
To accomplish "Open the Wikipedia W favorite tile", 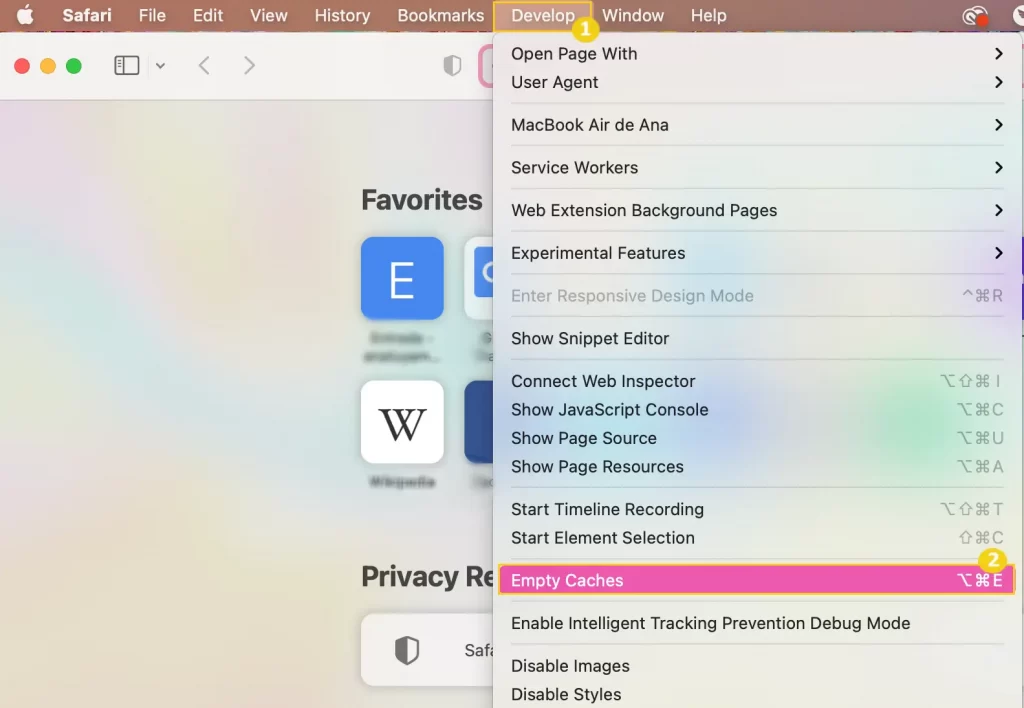I will (x=402, y=422).
